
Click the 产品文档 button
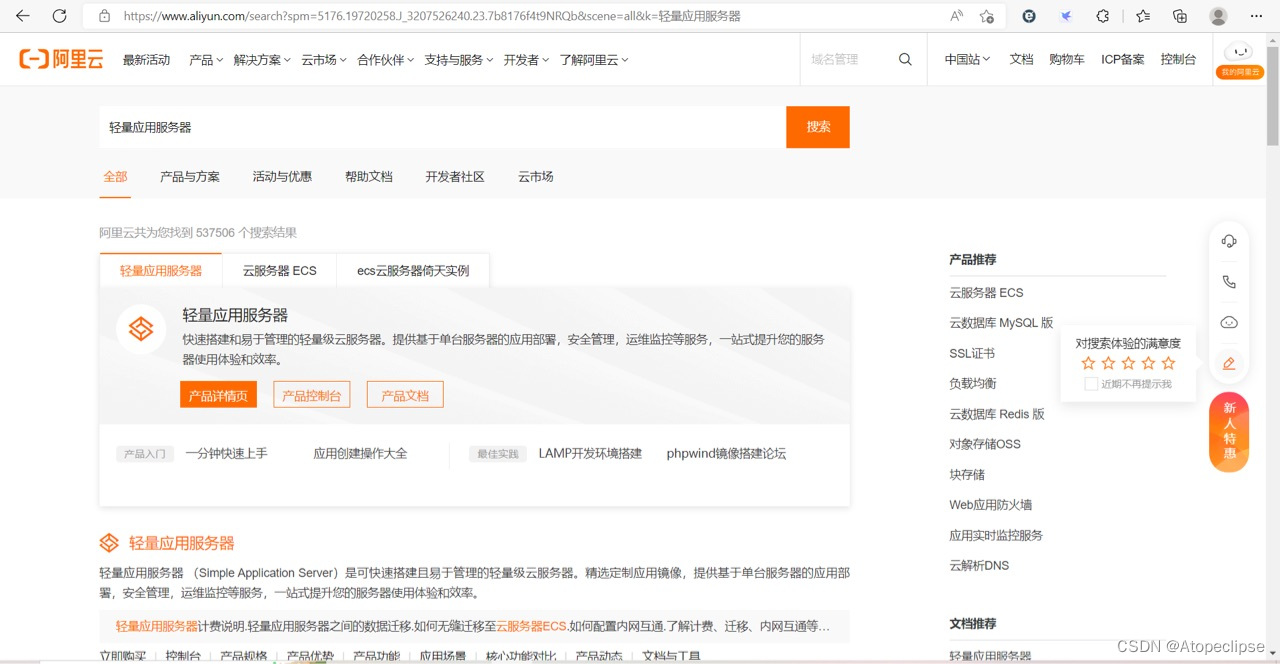(405, 395)
